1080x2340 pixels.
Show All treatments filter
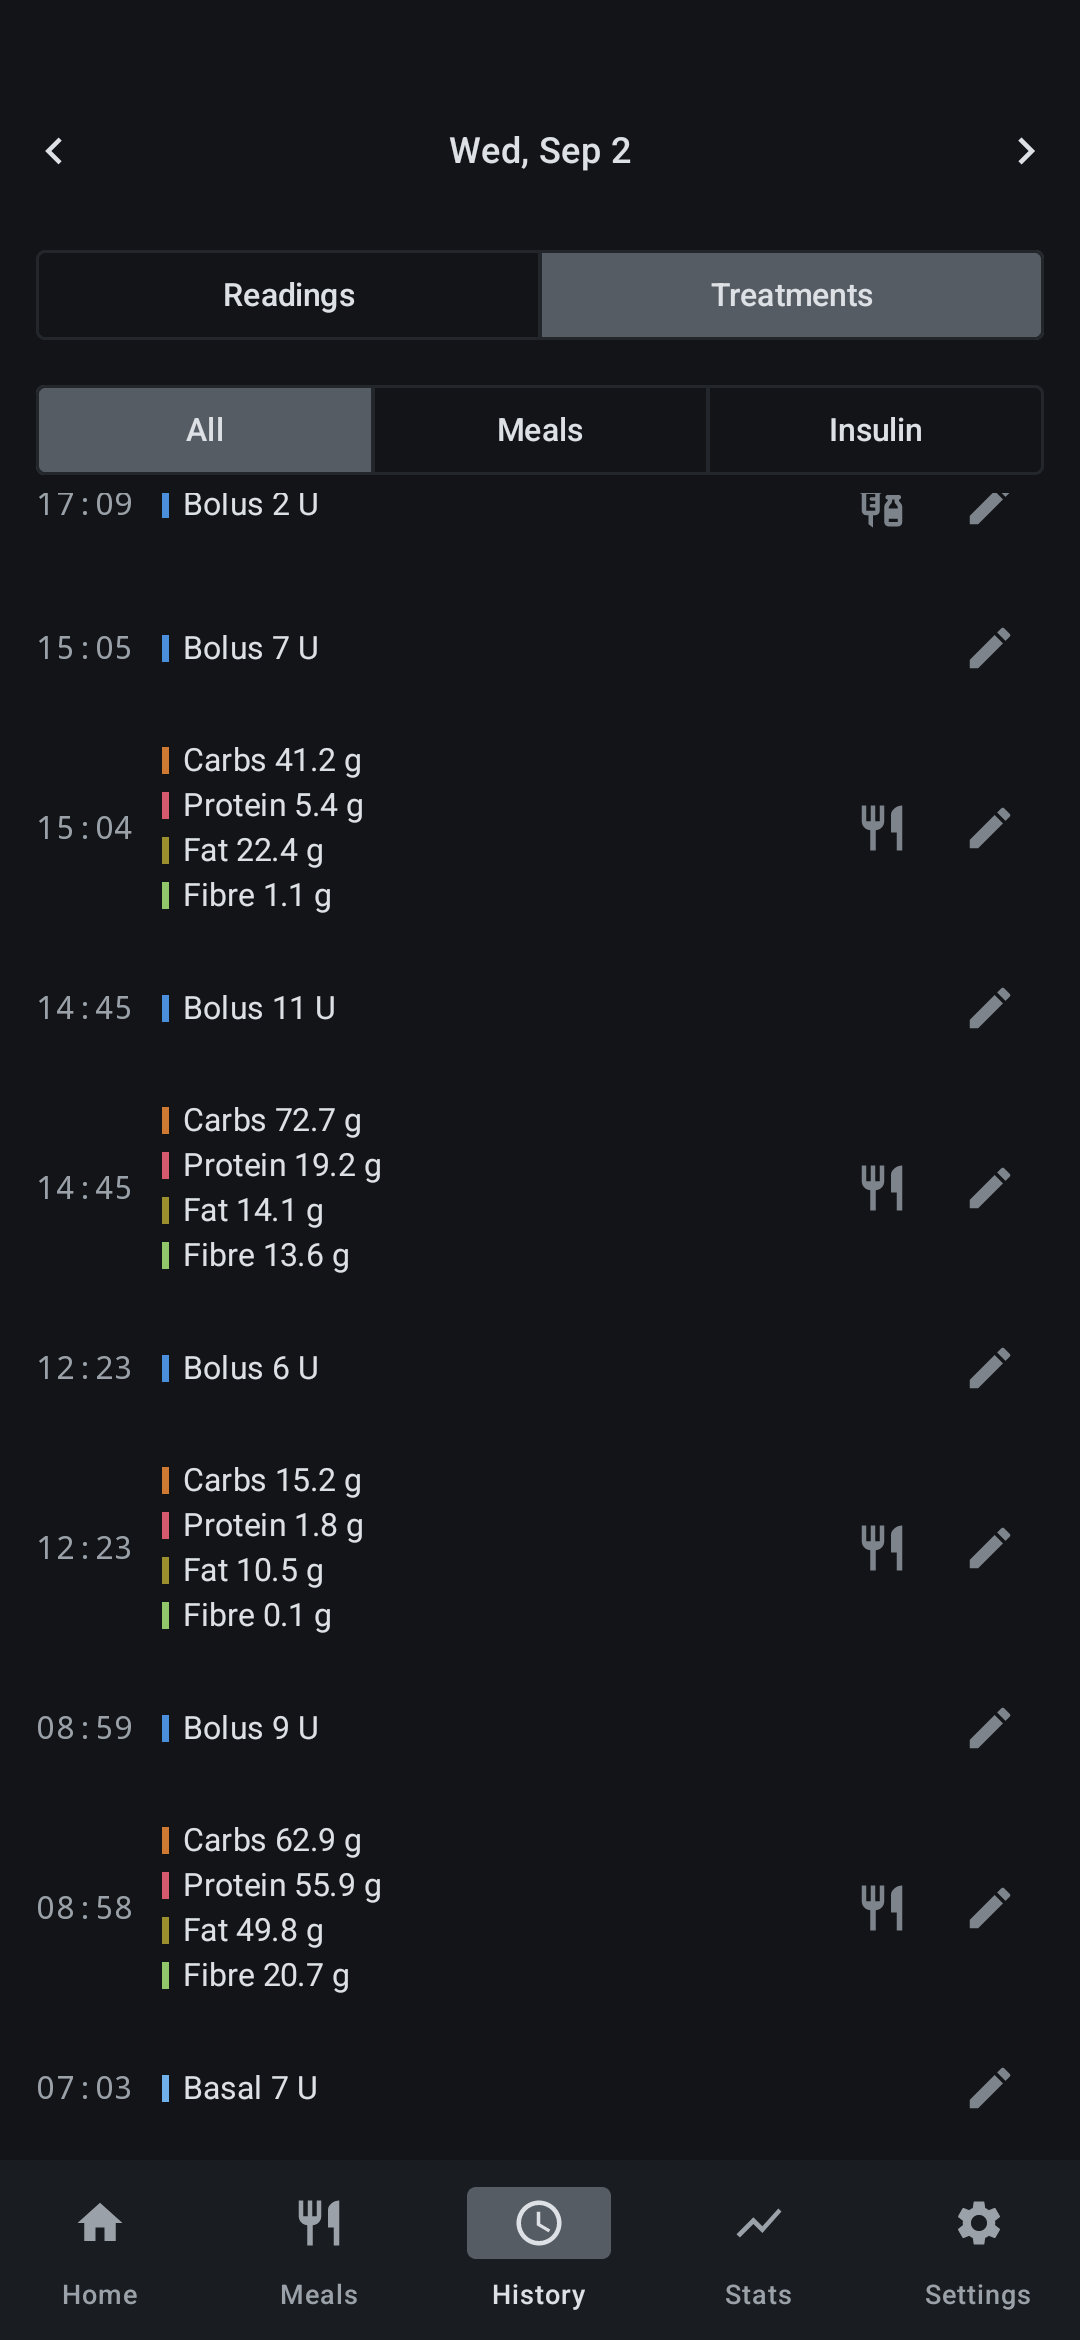205,430
